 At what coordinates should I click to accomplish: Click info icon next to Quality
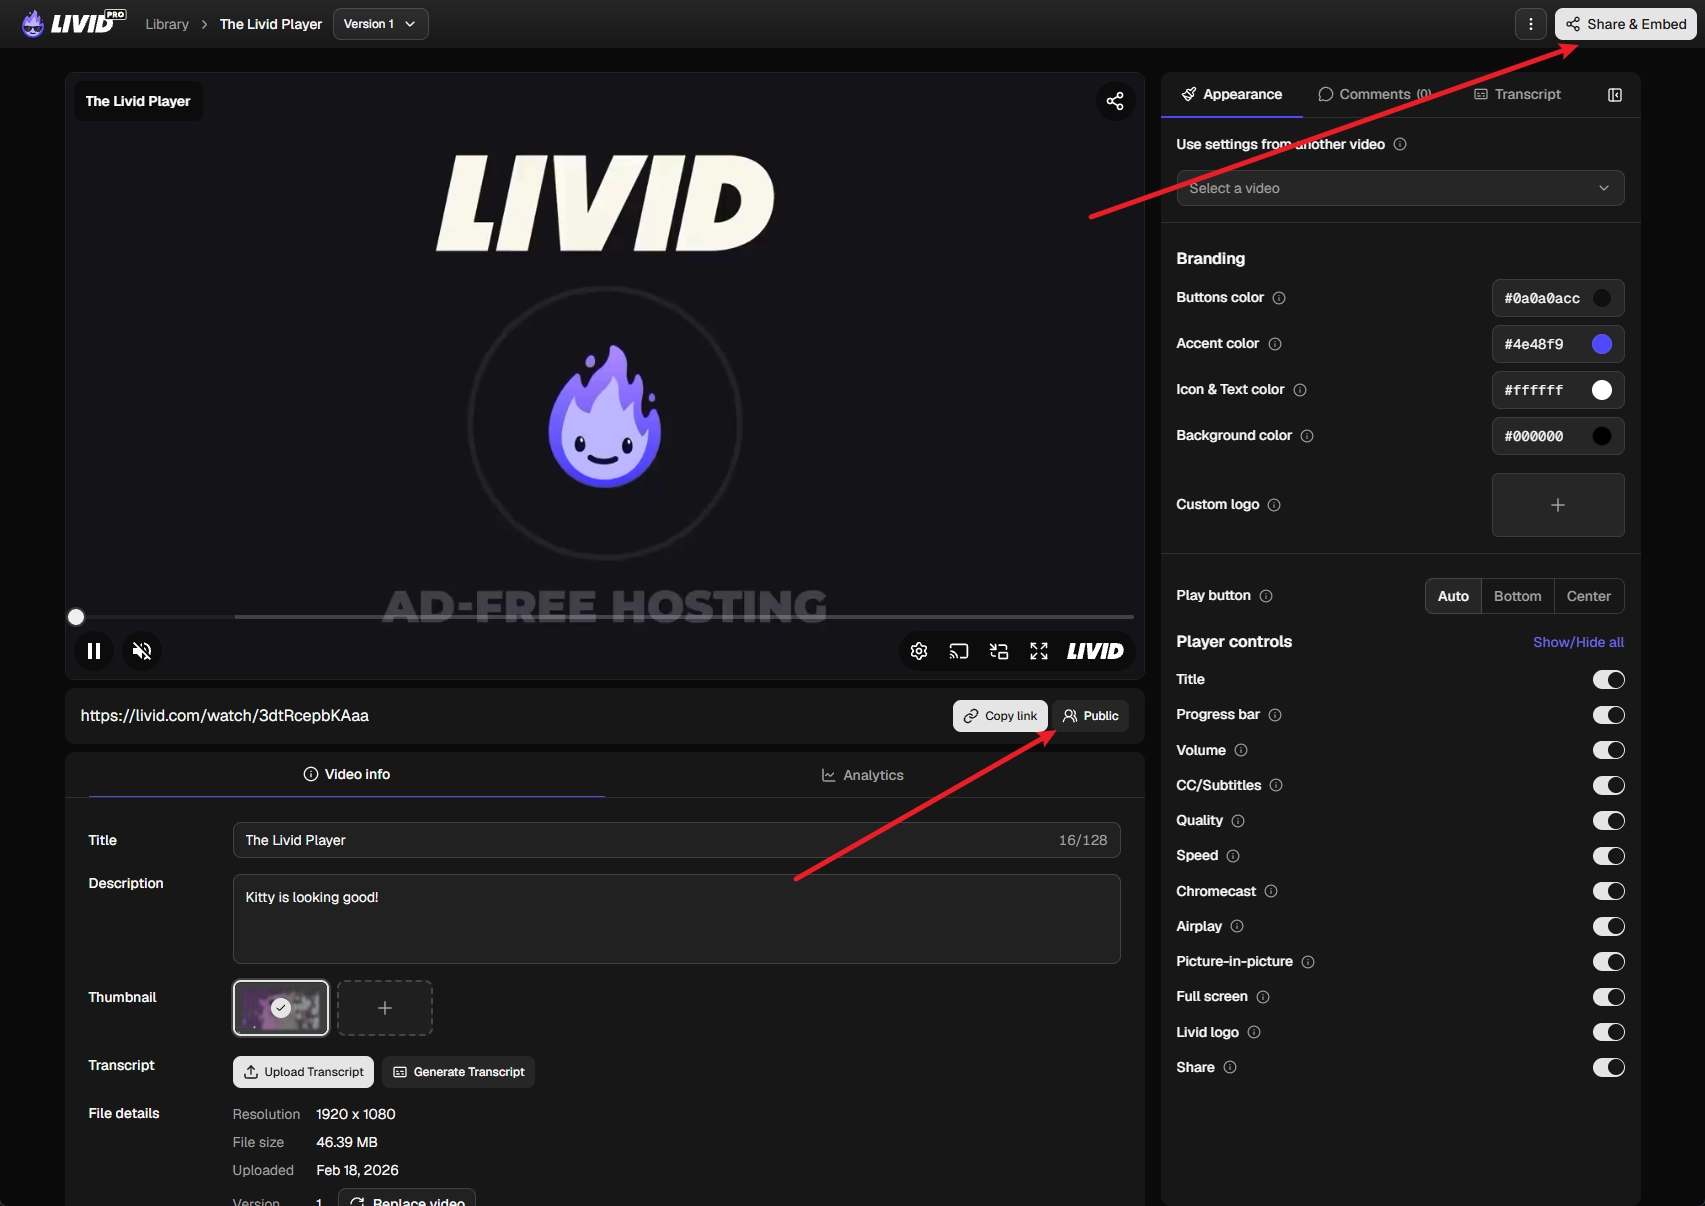pyautogui.click(x=1238, y=821)
